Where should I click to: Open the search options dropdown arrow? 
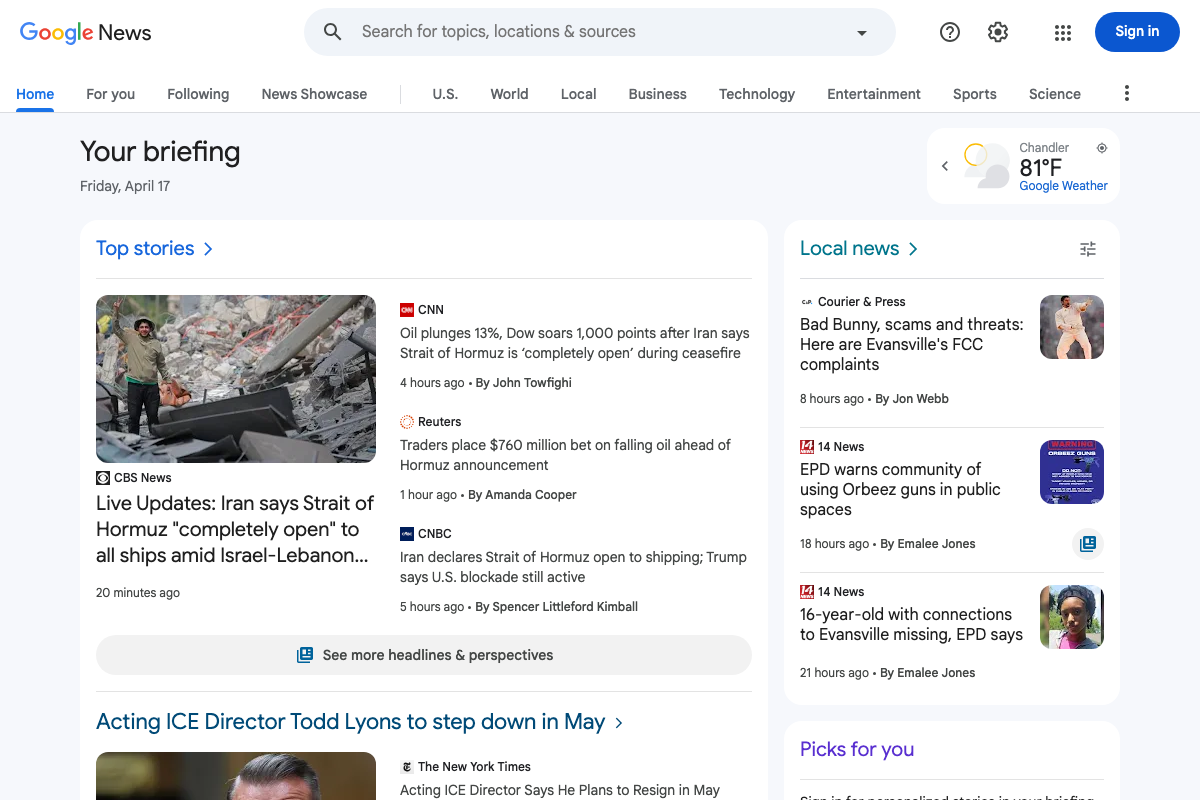tap(862, 33)
